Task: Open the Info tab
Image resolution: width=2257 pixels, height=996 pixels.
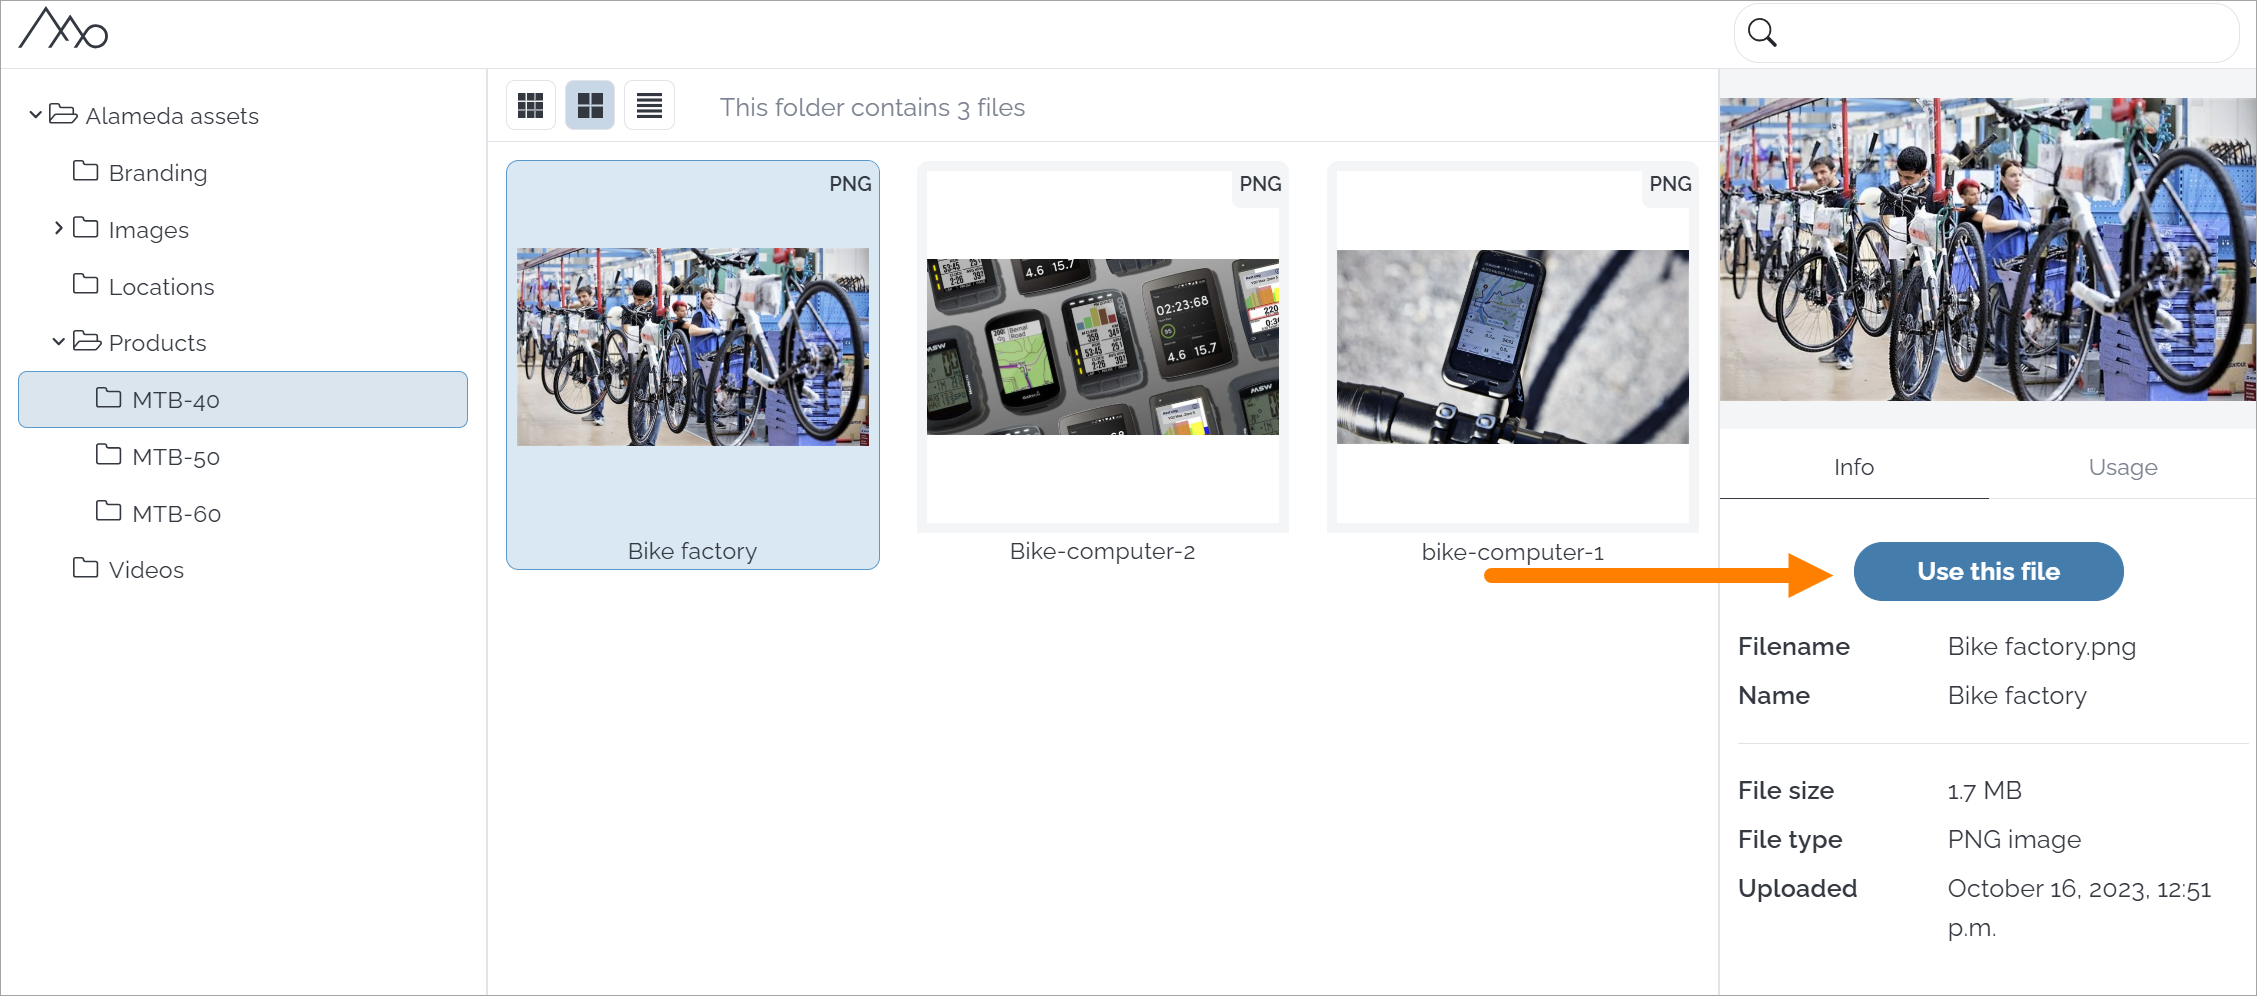Action: click(1854, 467)
